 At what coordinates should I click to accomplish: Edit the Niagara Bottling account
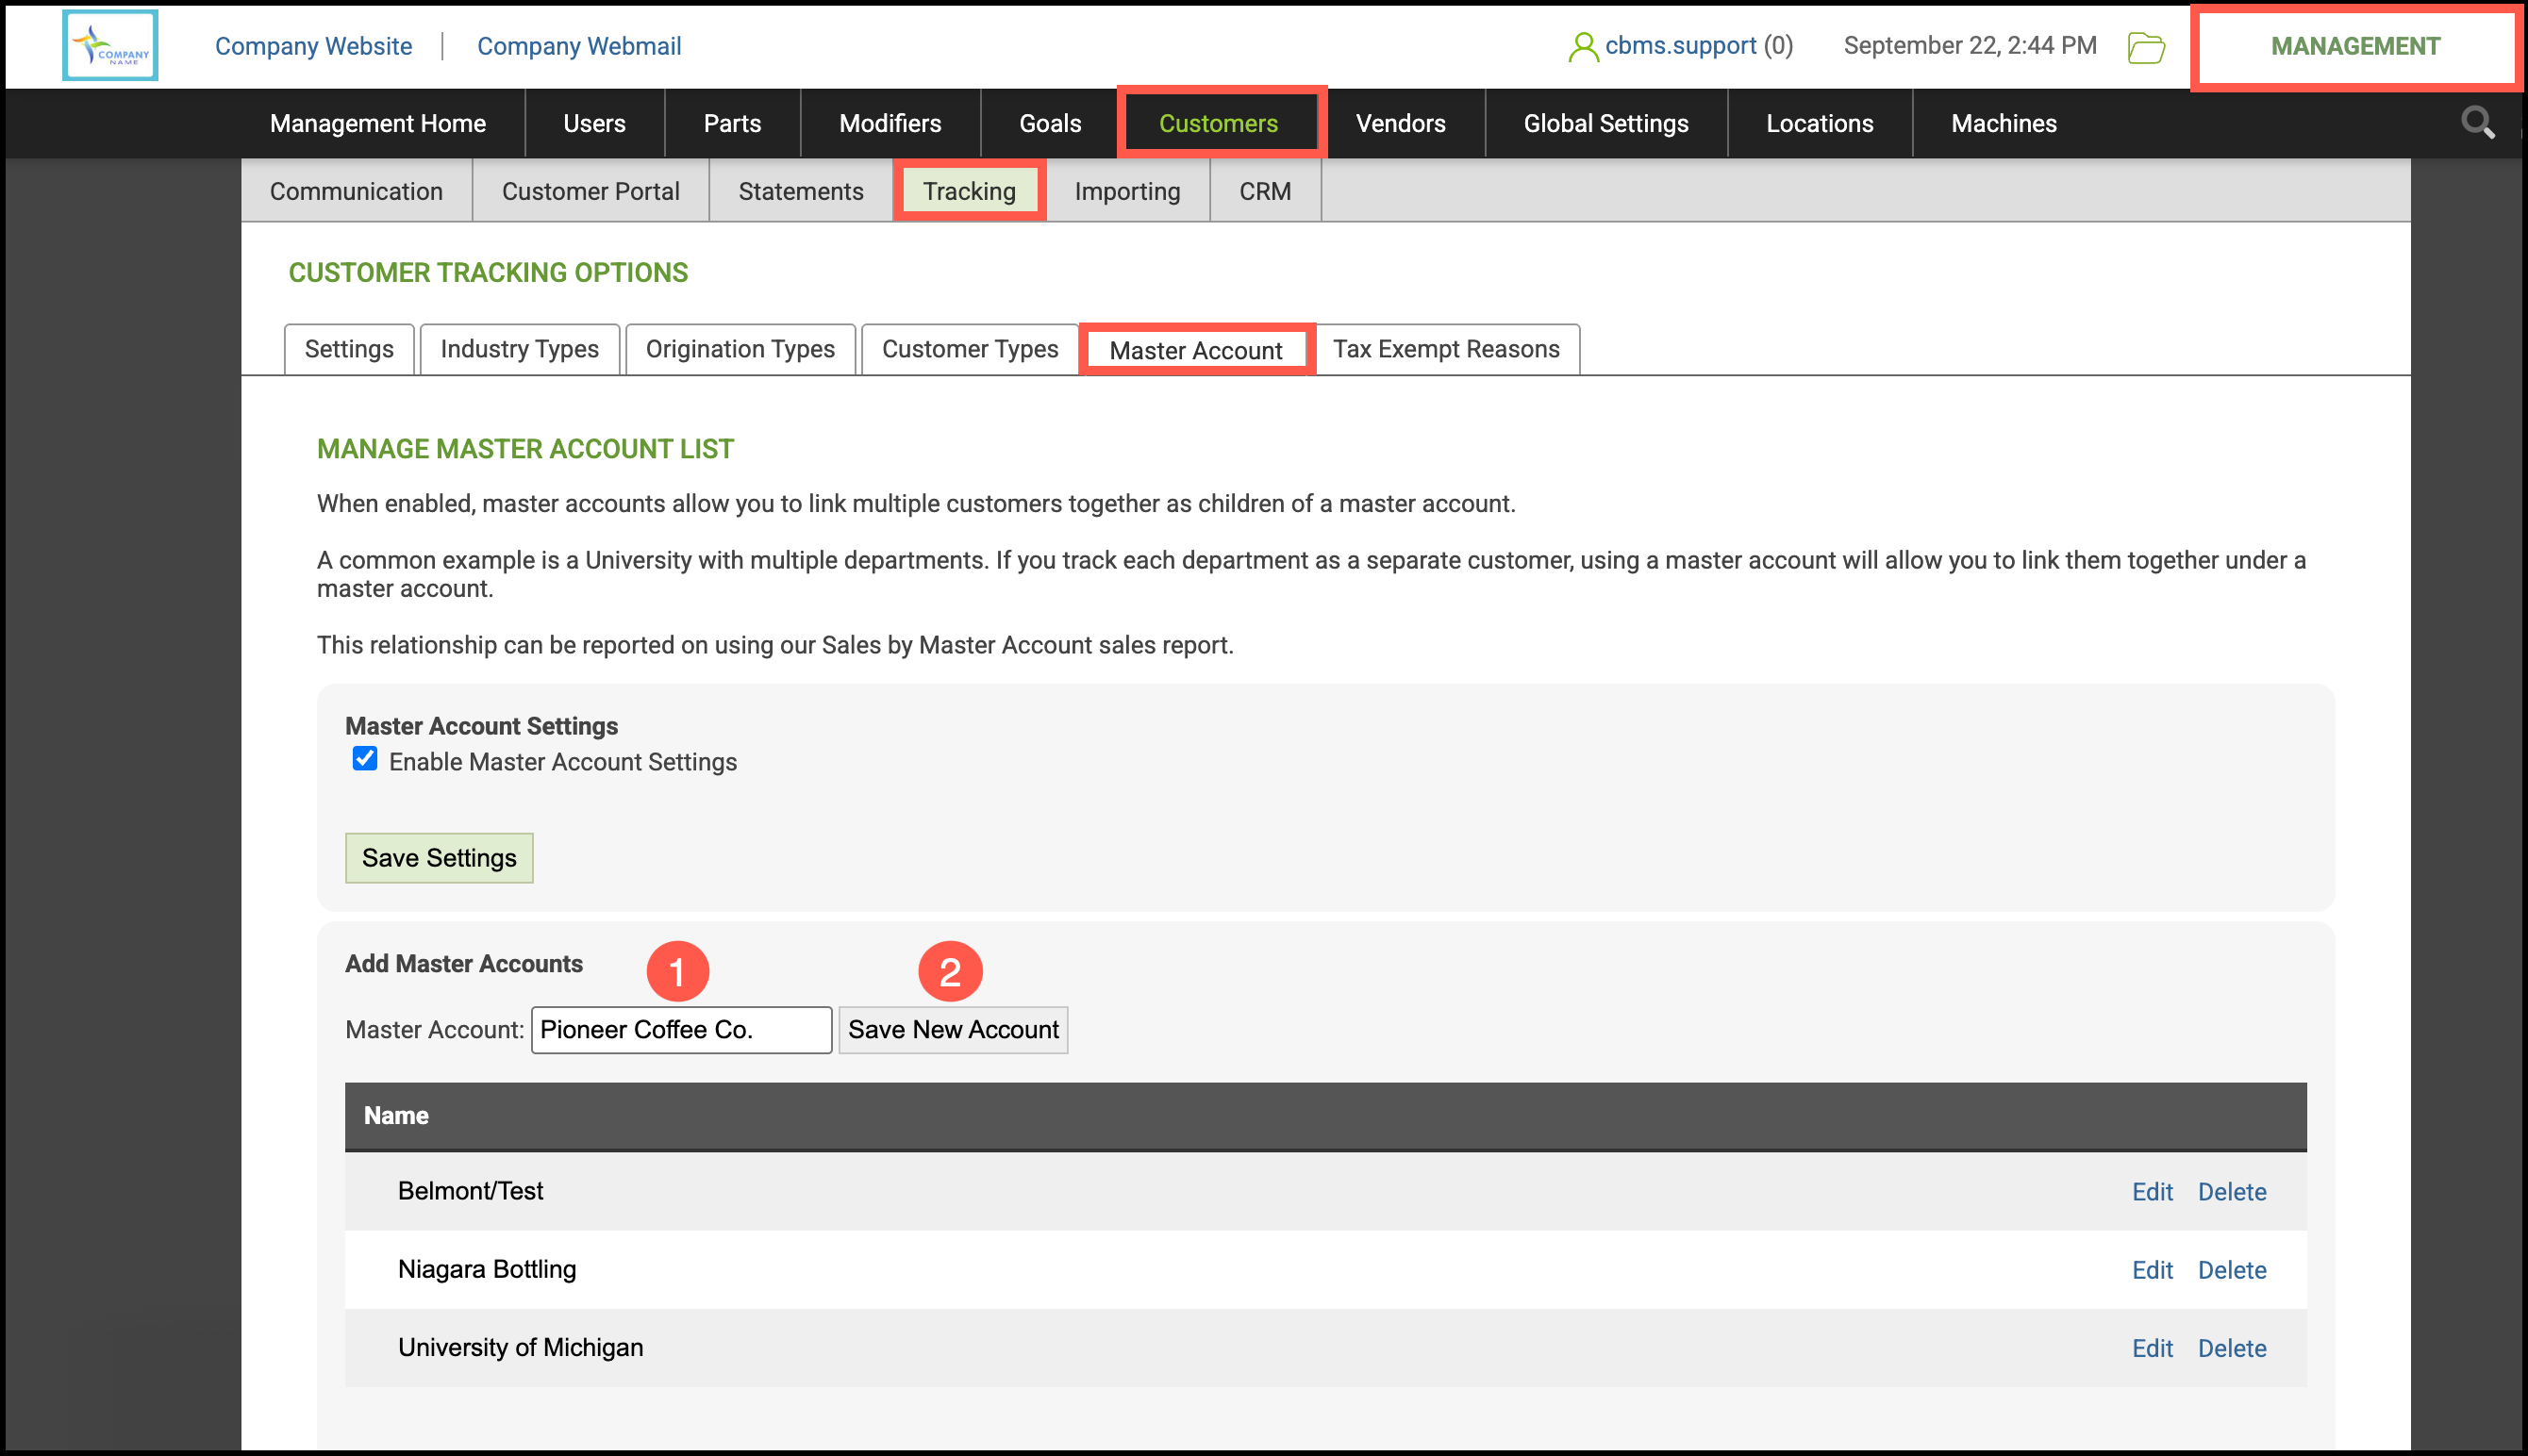(2151, 1270)
